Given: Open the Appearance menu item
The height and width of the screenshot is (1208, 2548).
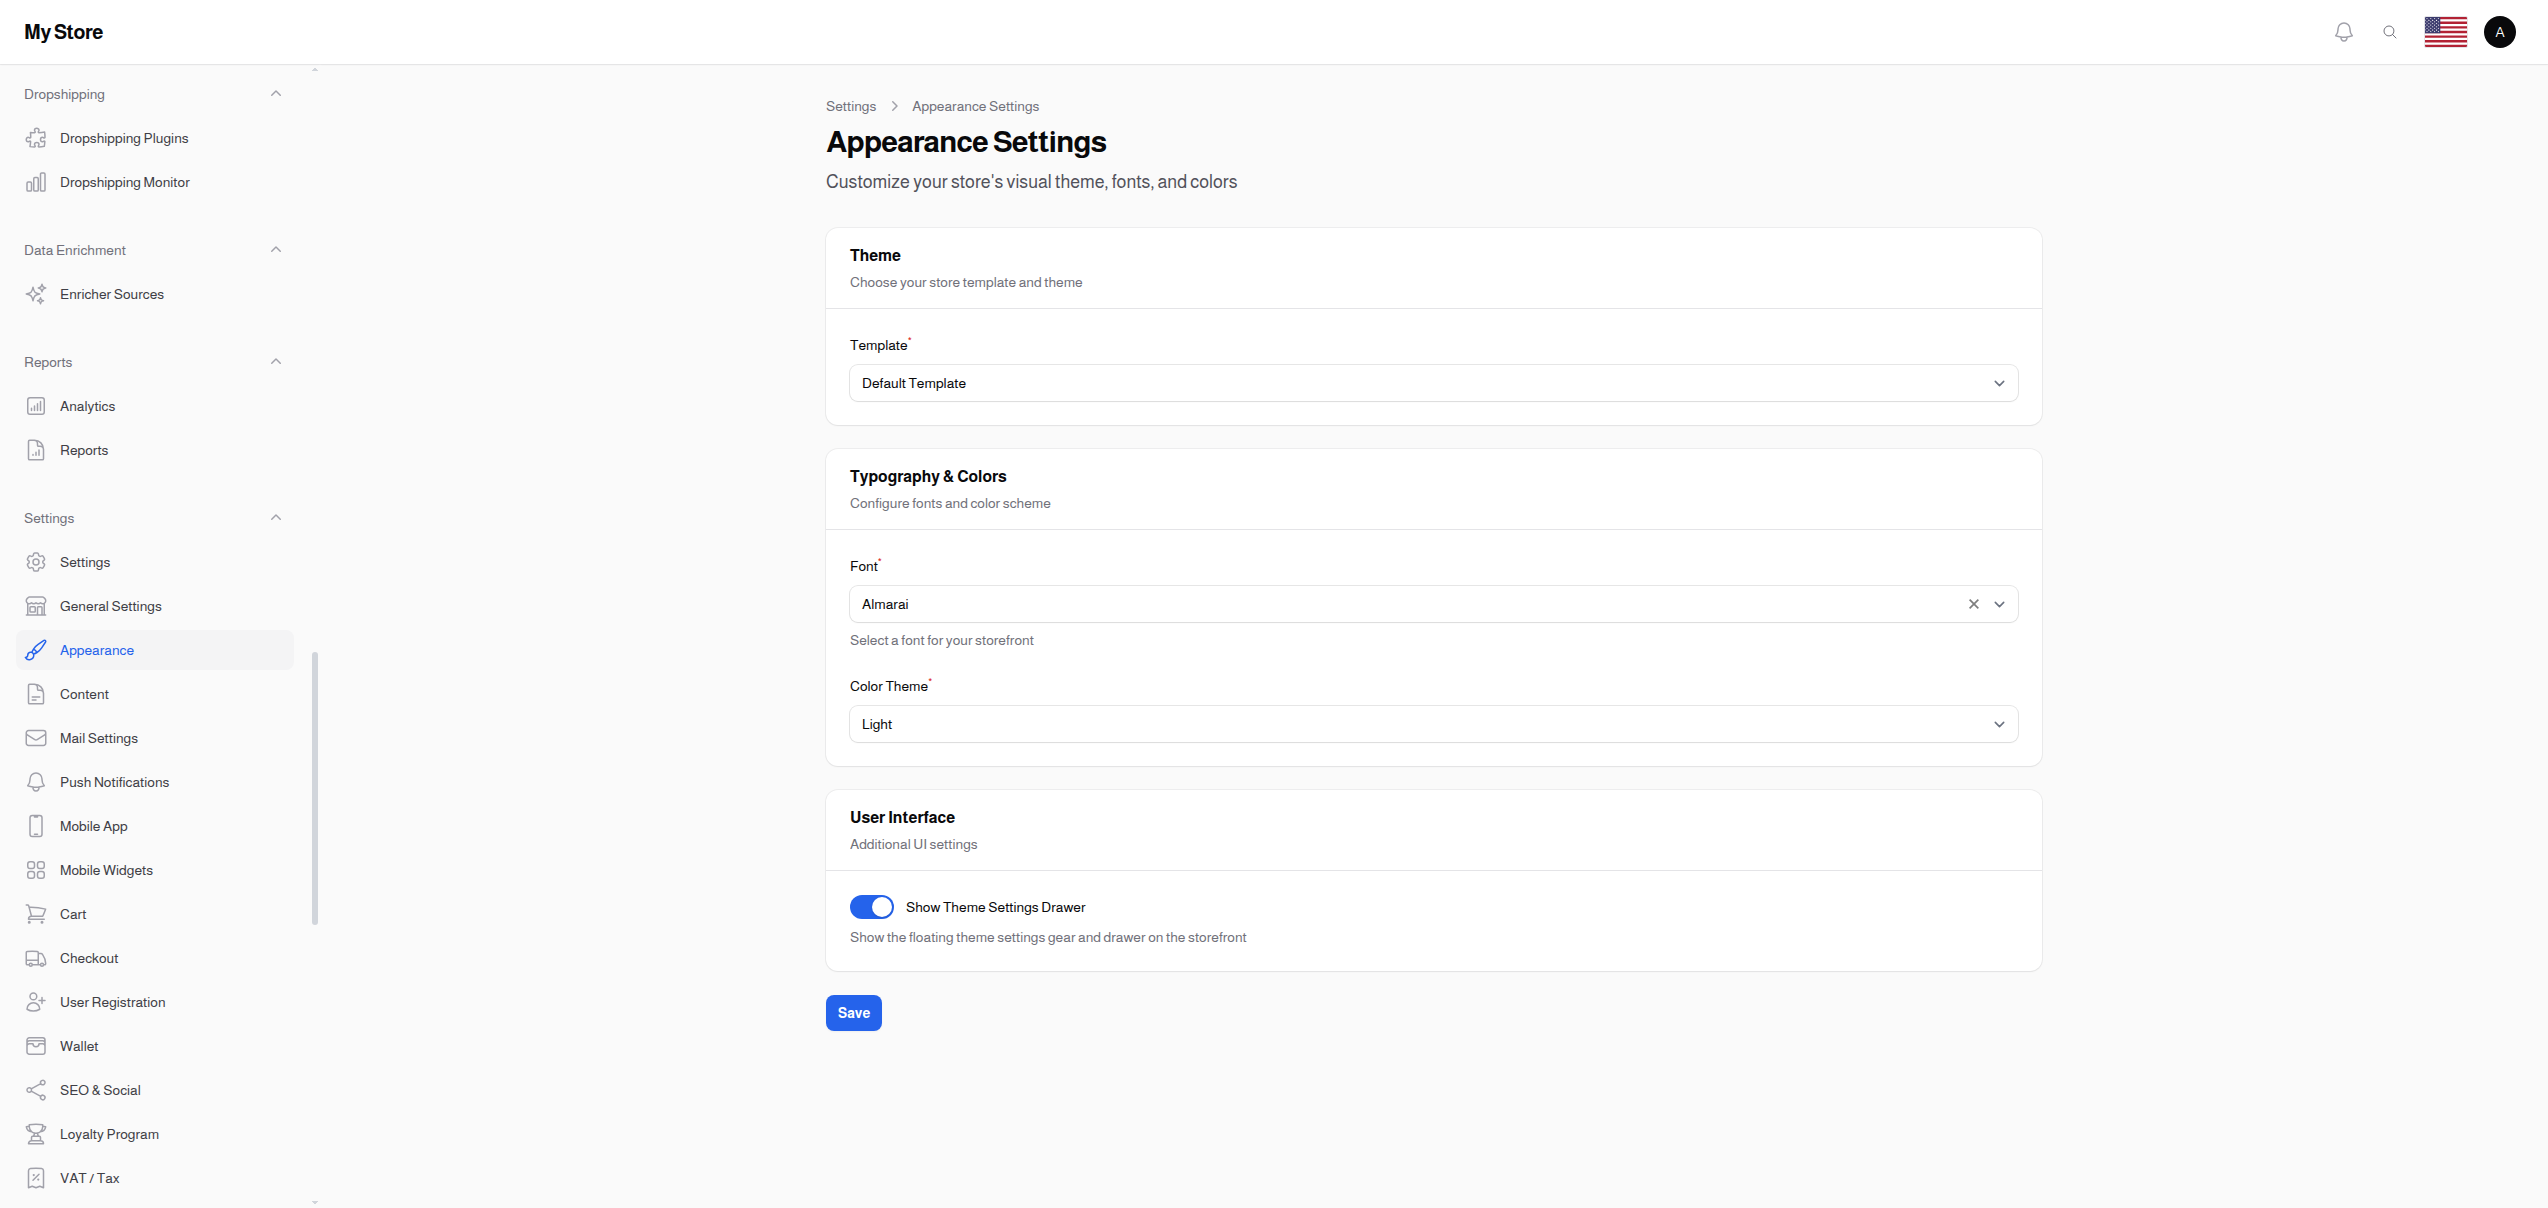Looking at the screenshot, I should click(97, 650).
